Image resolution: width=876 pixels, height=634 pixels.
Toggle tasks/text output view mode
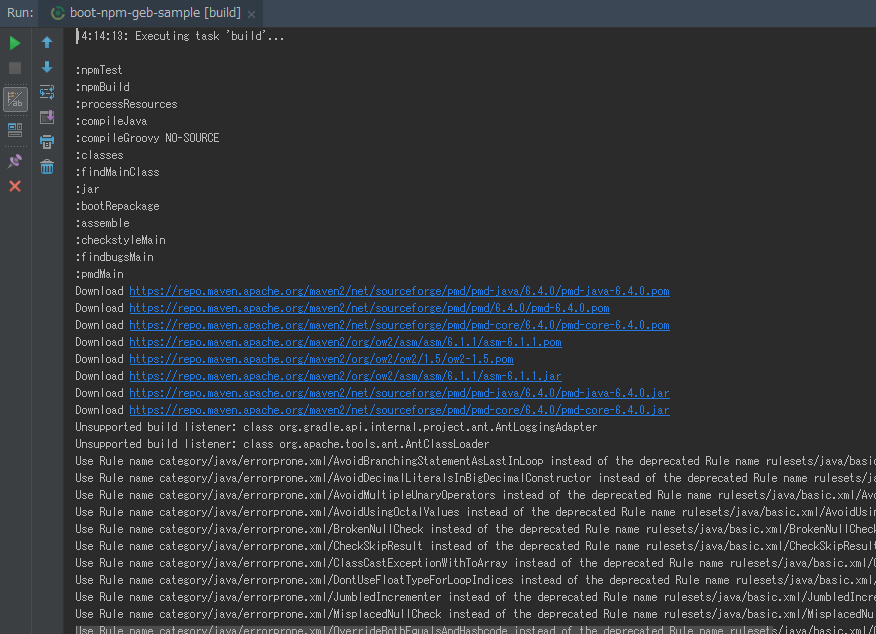point(15,99)
